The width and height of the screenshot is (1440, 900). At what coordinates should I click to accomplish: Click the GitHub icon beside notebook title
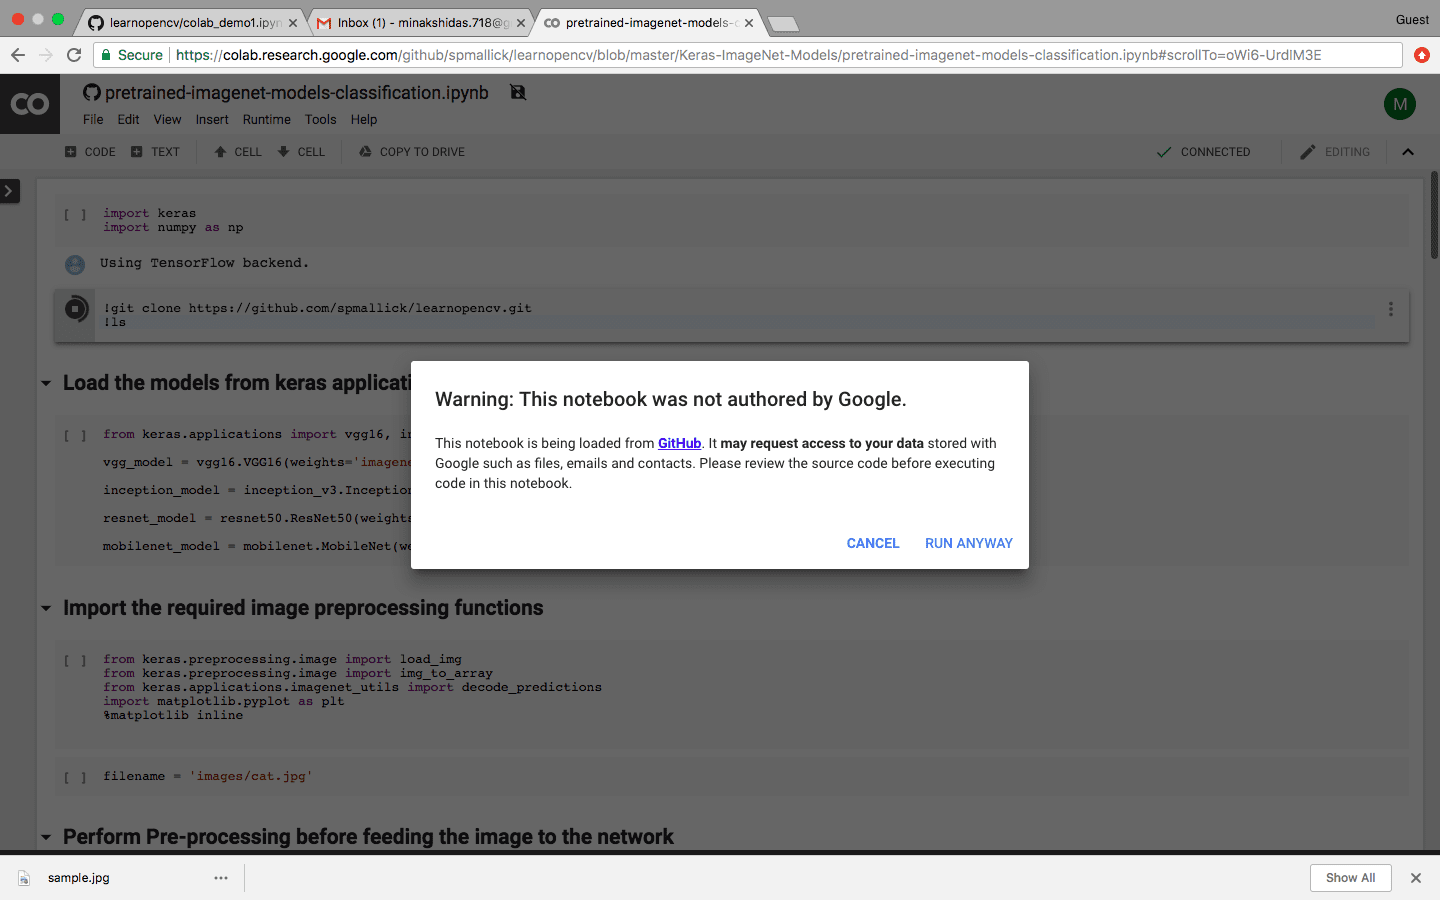[92, 93]
